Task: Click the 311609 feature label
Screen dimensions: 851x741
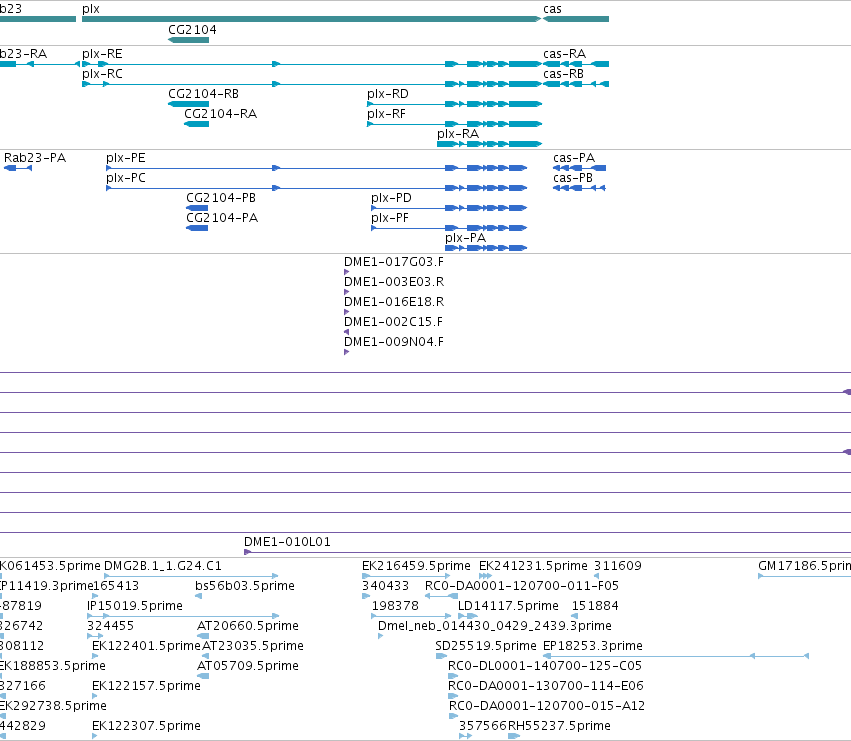Action: (x=618, y=566)
